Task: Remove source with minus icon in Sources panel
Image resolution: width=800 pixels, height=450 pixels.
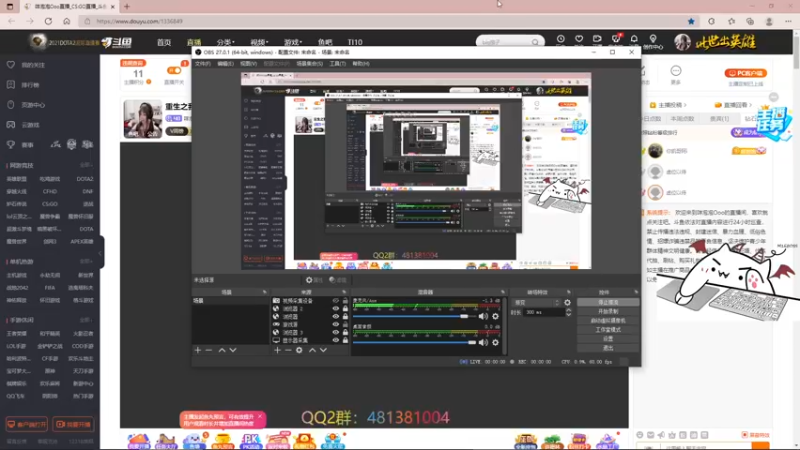Action: pos(288,350)
